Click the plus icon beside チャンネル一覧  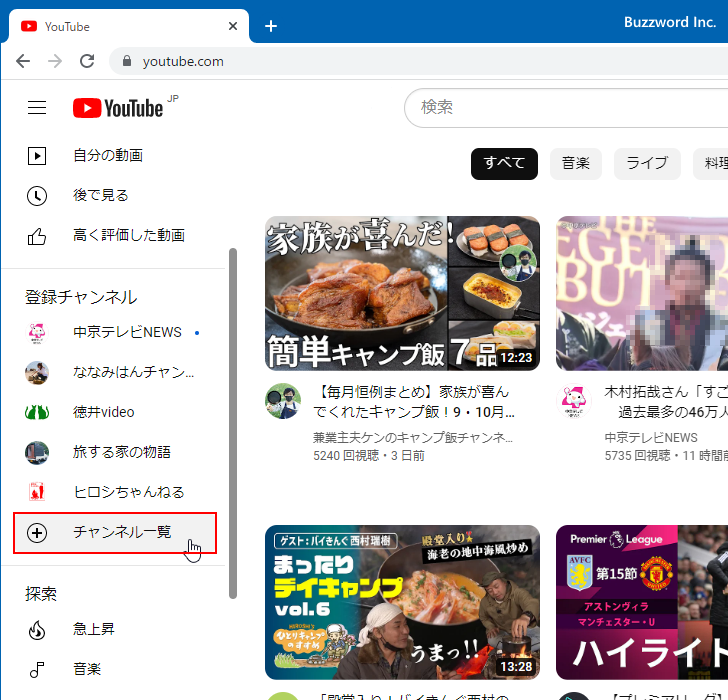[x=37, y=532]
